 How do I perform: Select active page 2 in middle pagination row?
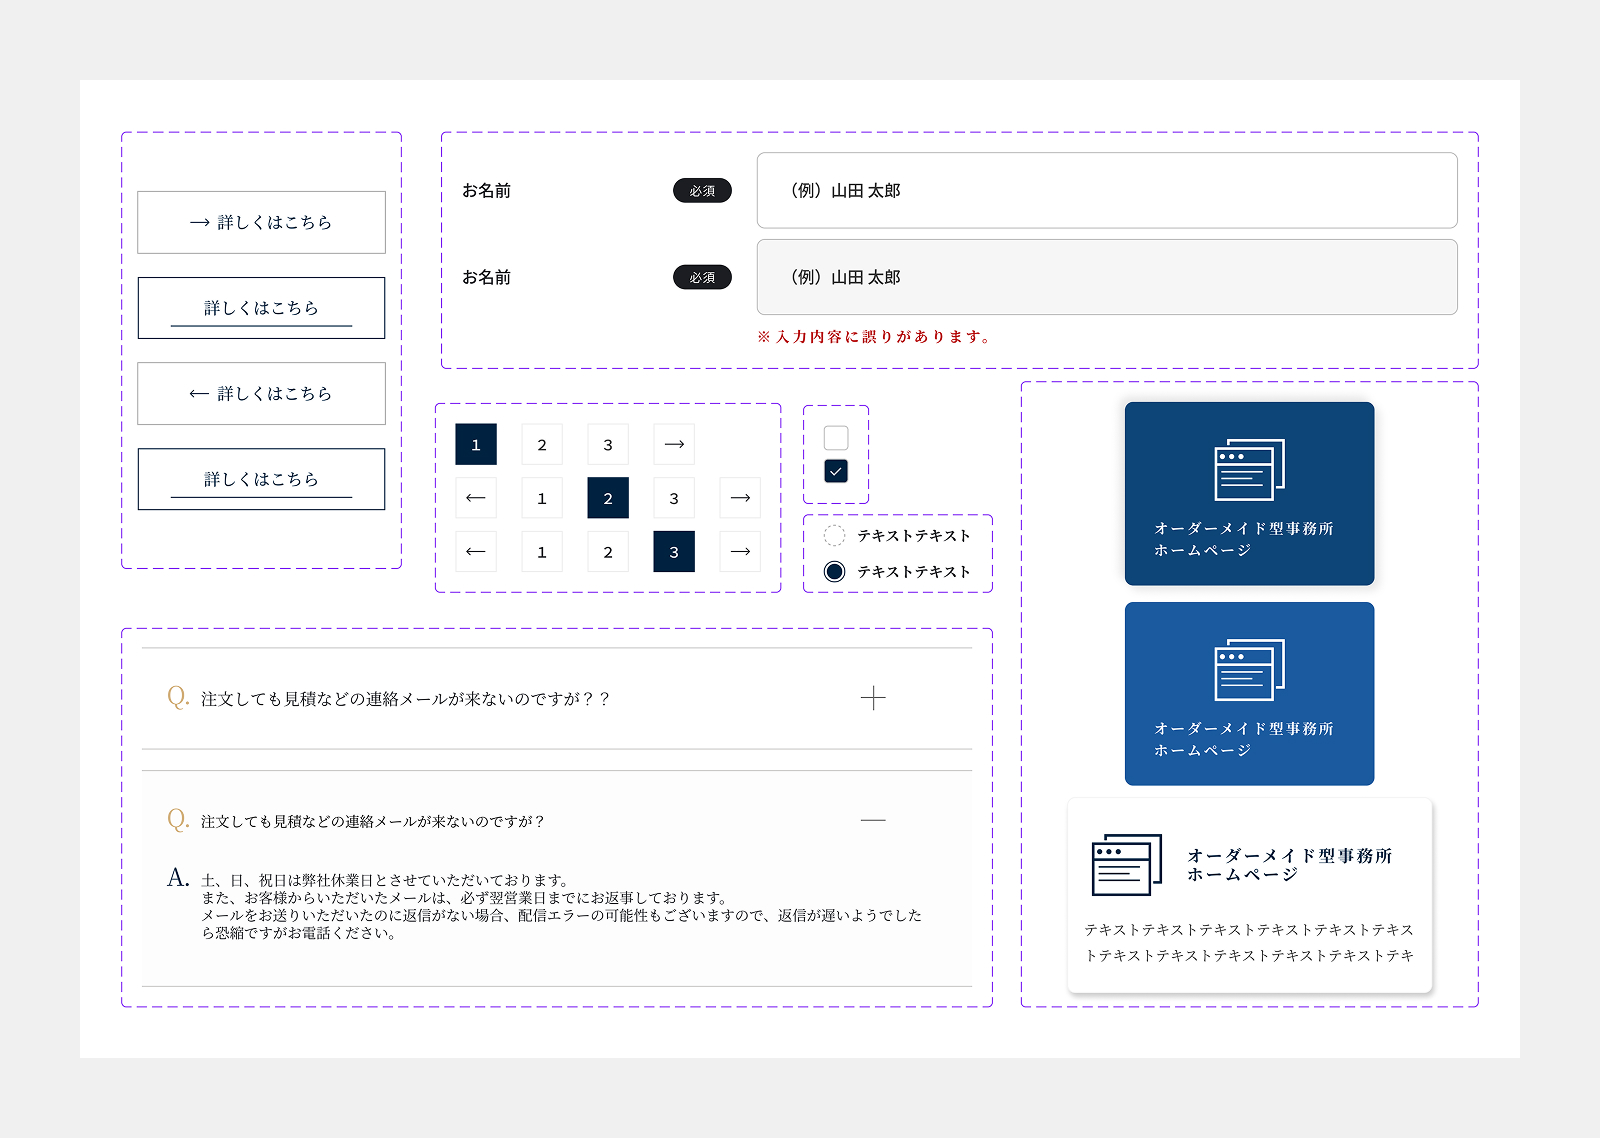[608, 498]
